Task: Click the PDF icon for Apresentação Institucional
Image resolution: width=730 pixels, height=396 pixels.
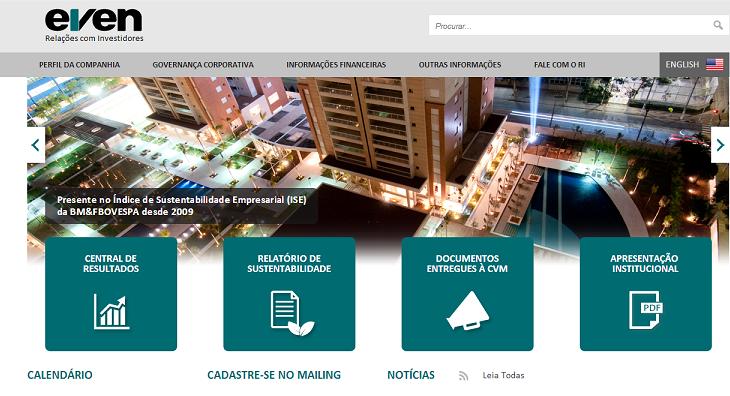Action: 645,310
